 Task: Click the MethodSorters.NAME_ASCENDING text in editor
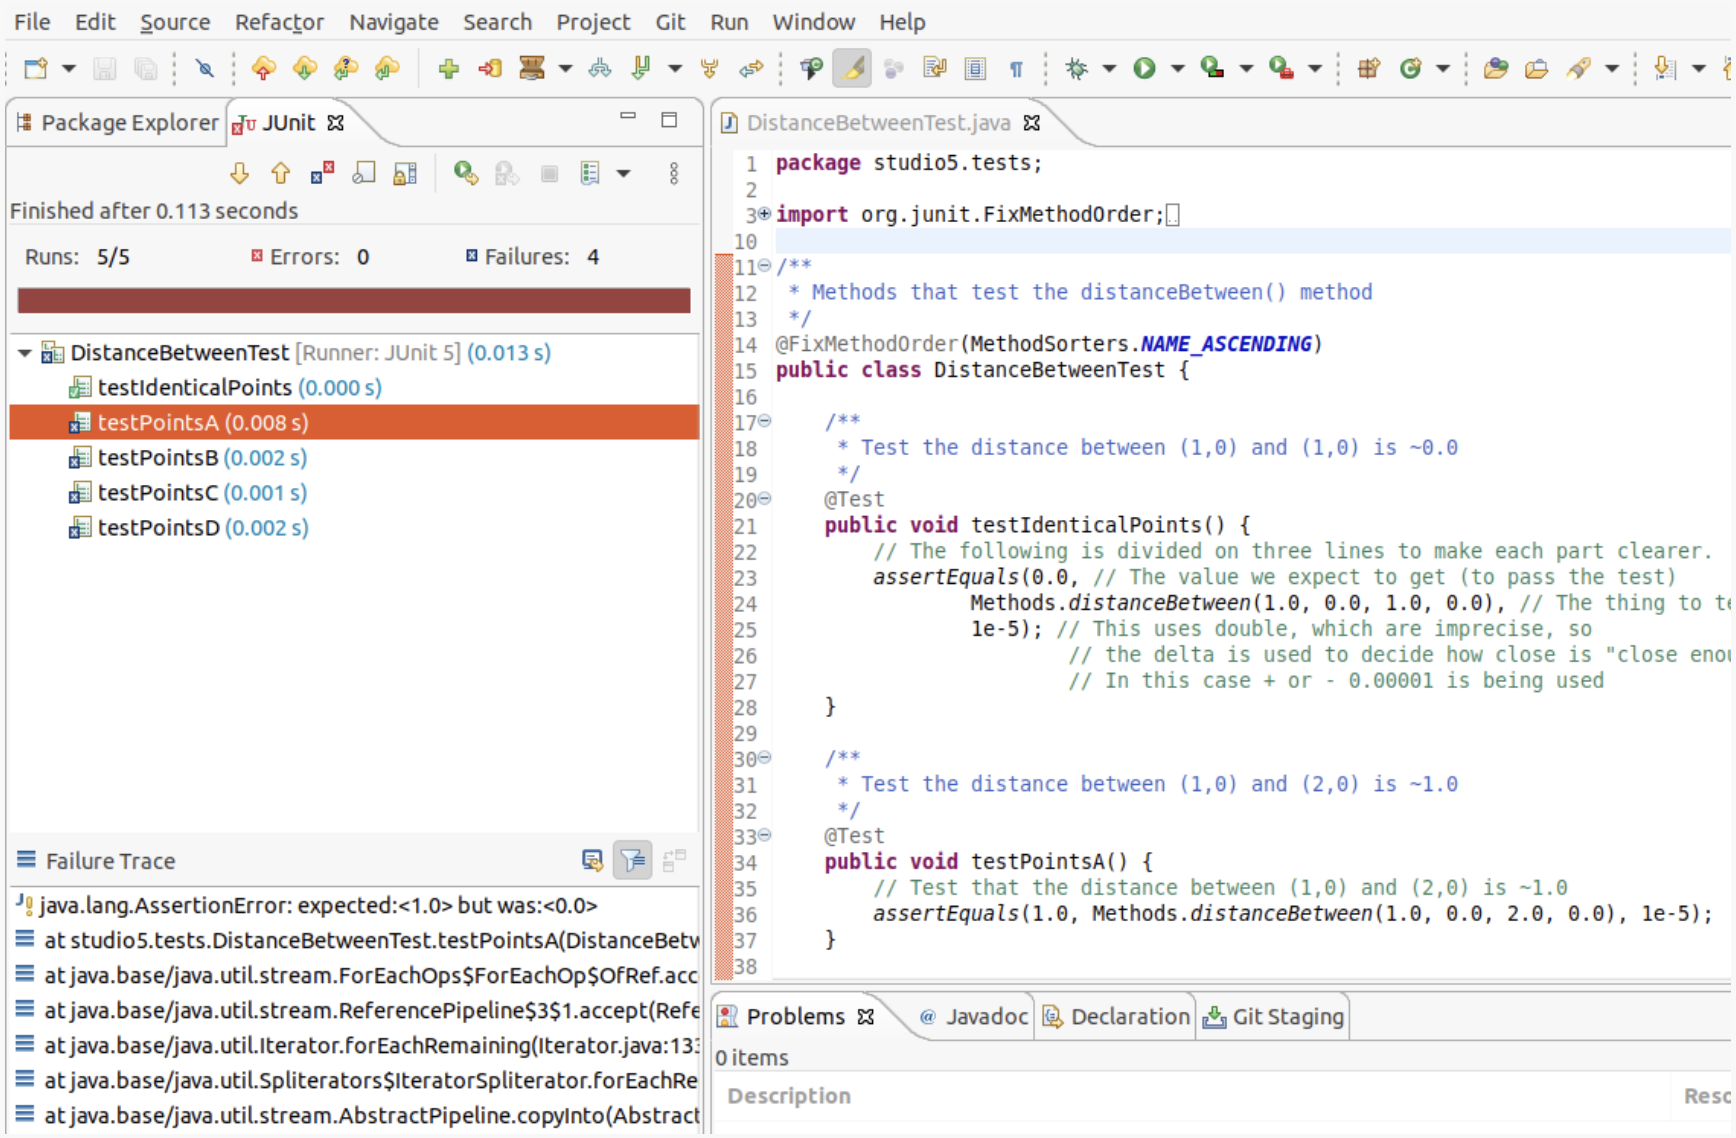(x=1140, y=344)
